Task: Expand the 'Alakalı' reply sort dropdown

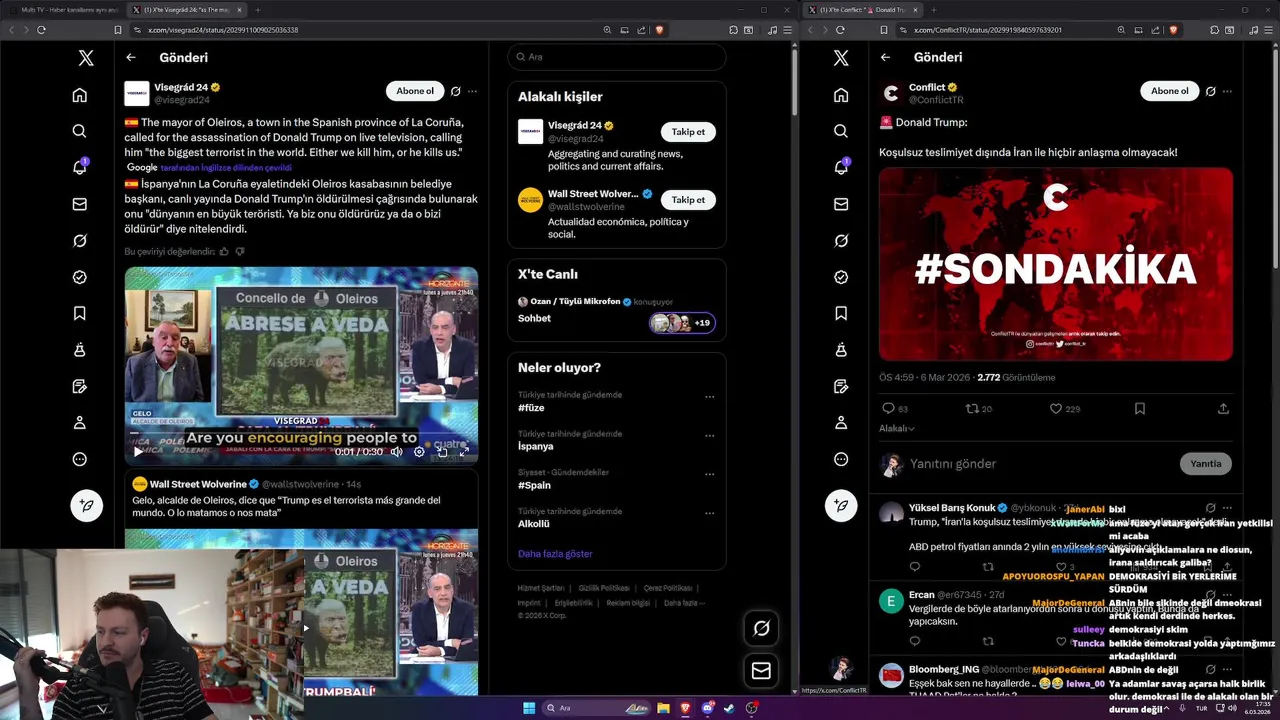Action: pyautogui.click(x=897, y=429)
